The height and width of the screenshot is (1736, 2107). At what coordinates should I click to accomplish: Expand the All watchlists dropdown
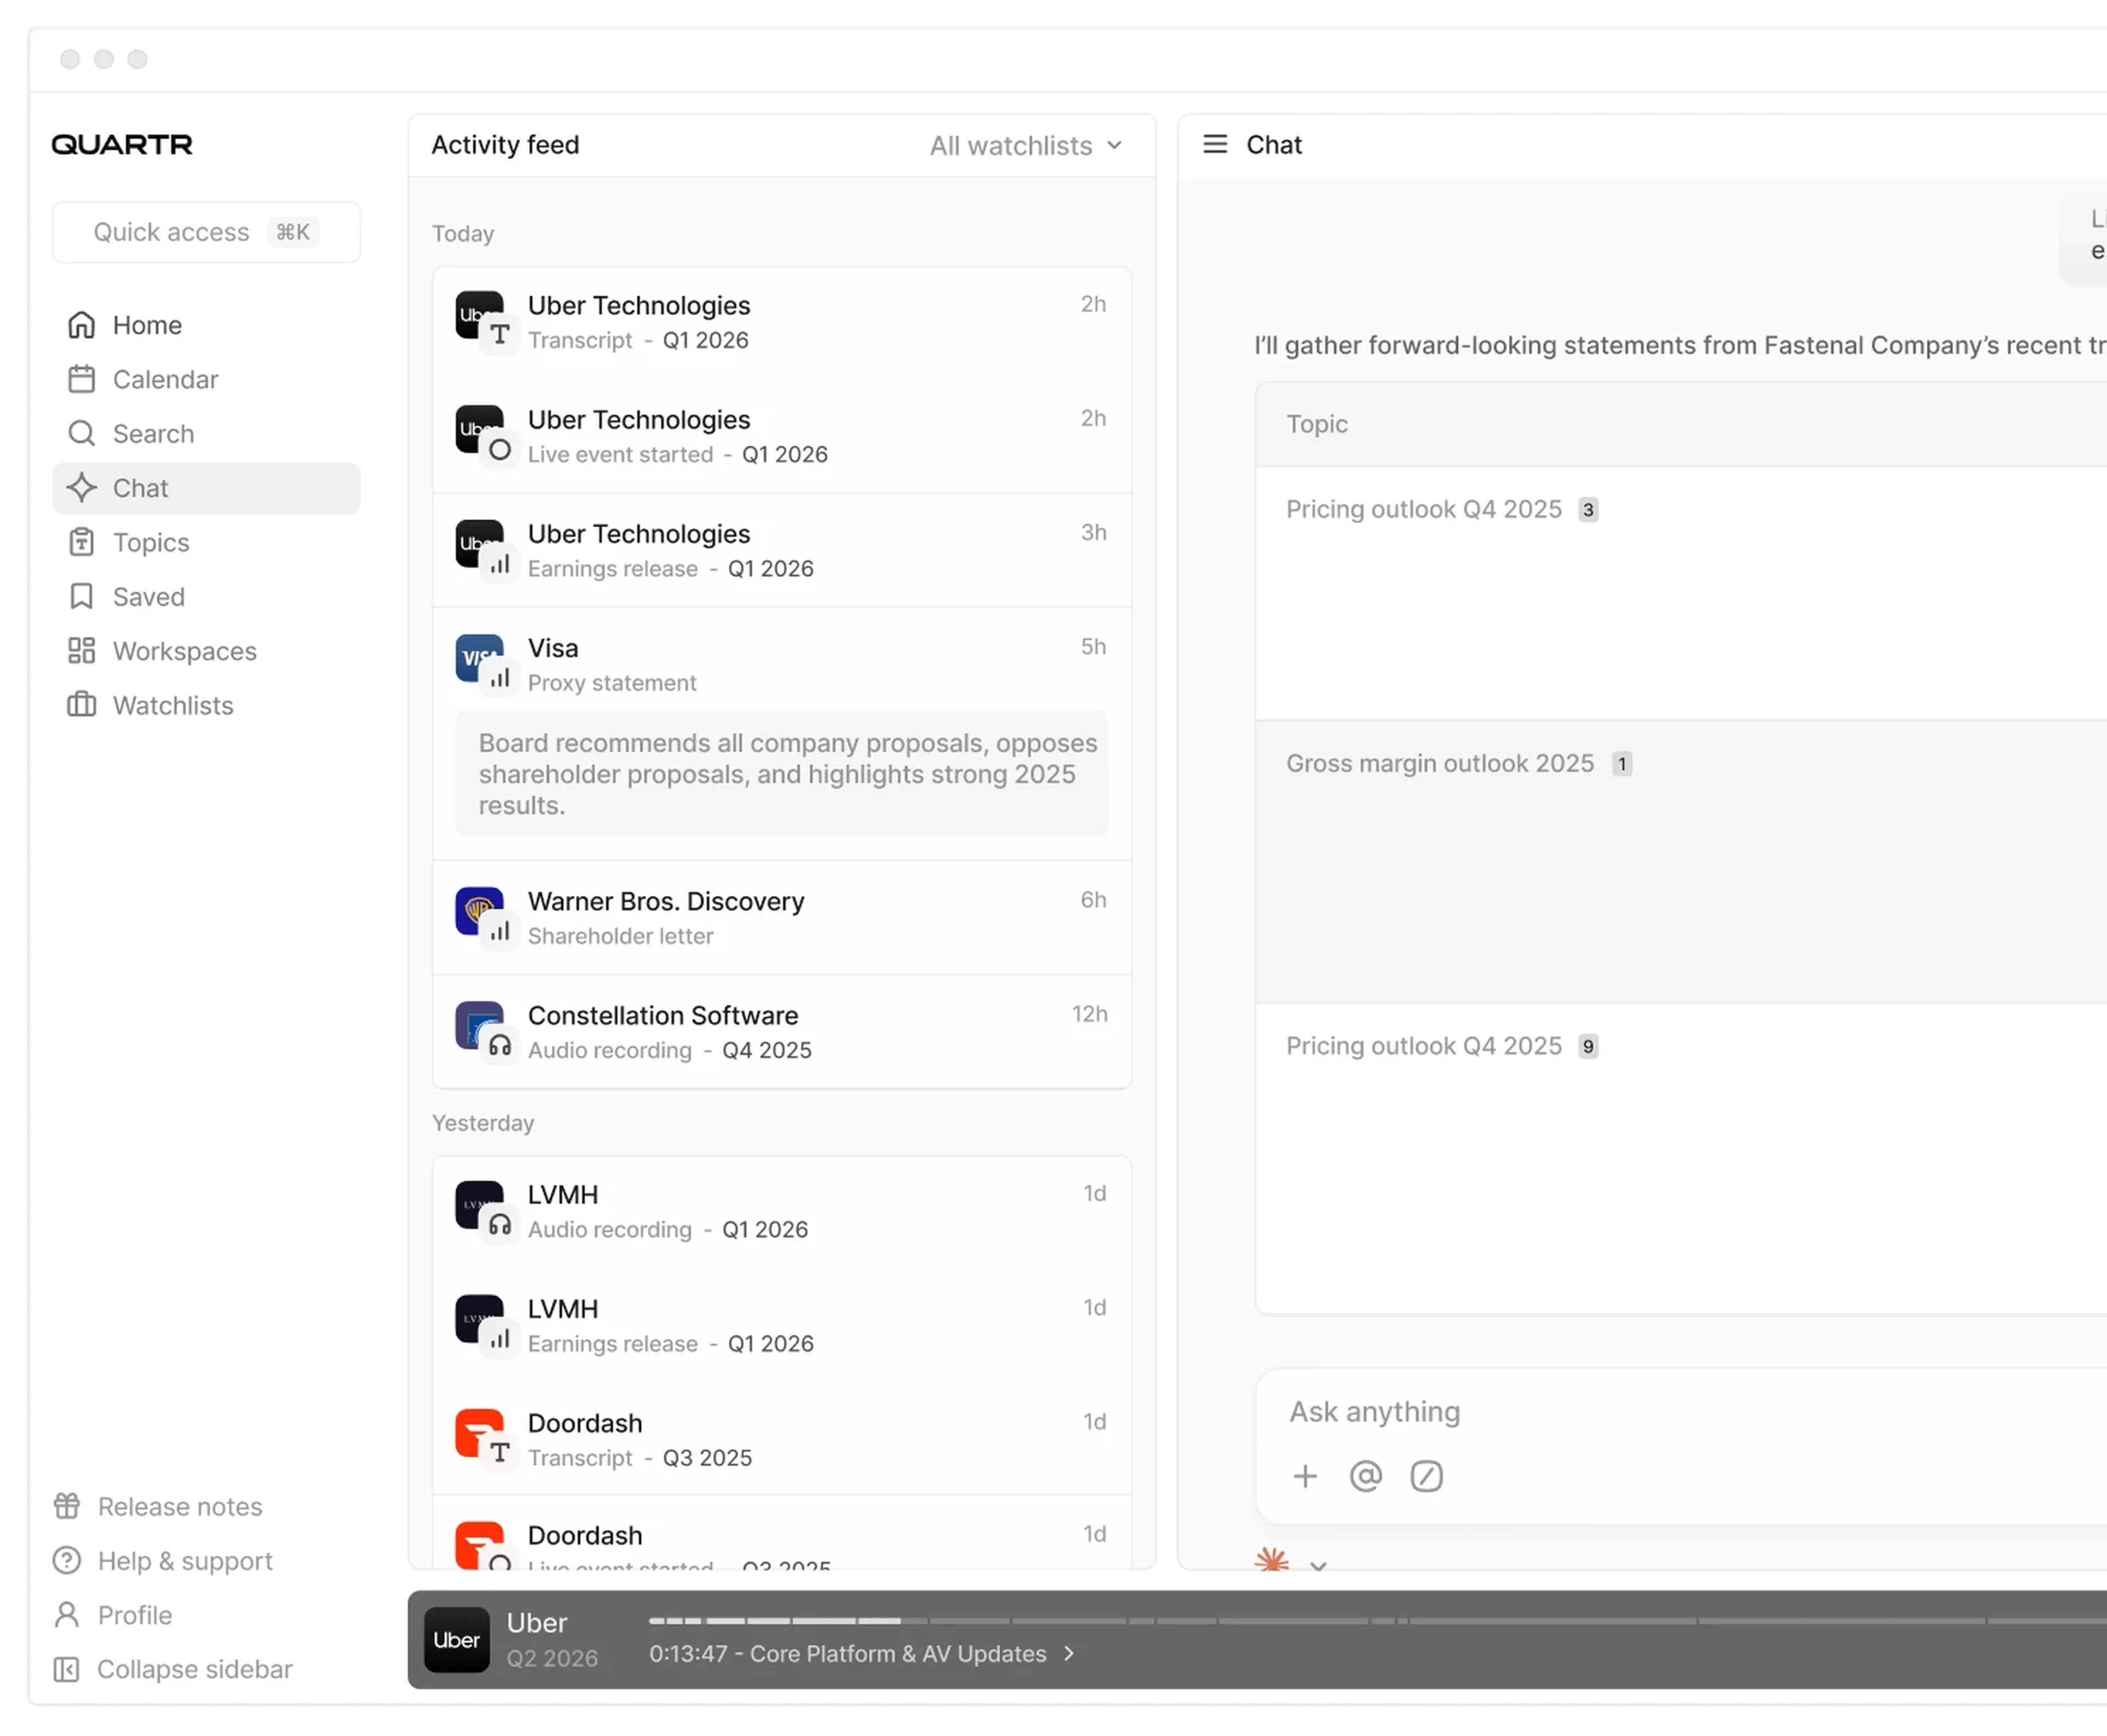(x=1026, y=146)
